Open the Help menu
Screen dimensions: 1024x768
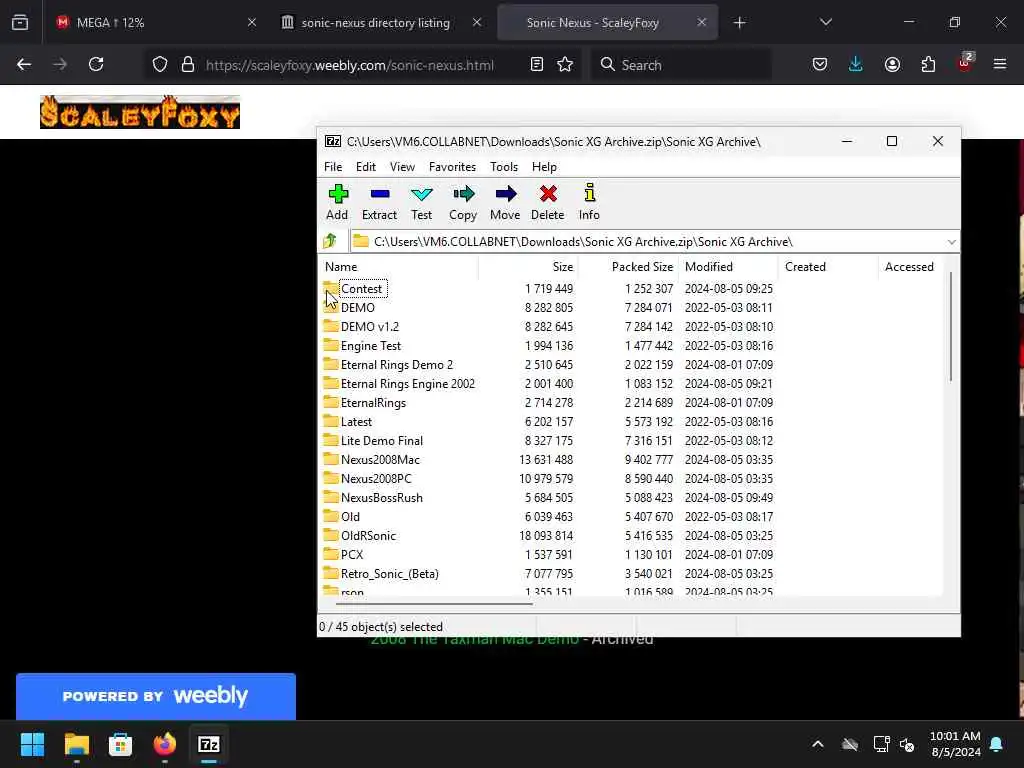coord(544,167)
